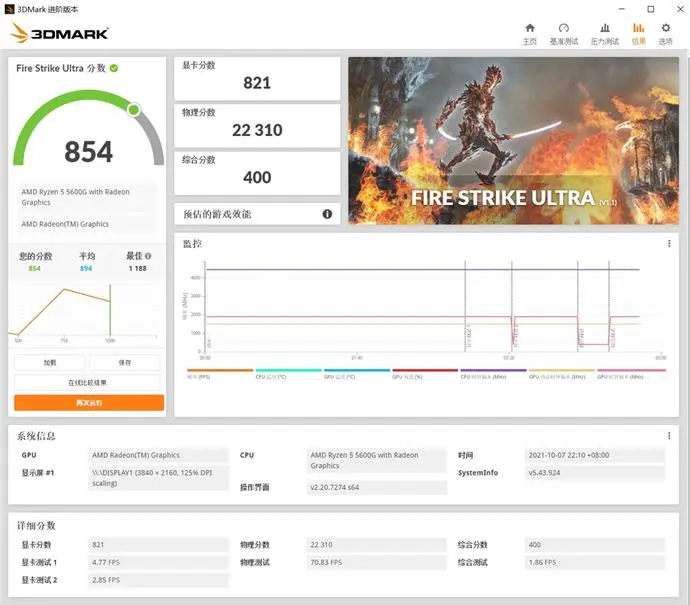Toggle the pink GPU 时钟频率 (MHz) legend series
This screenshot has height=605, width=690.
click(631, 374)
